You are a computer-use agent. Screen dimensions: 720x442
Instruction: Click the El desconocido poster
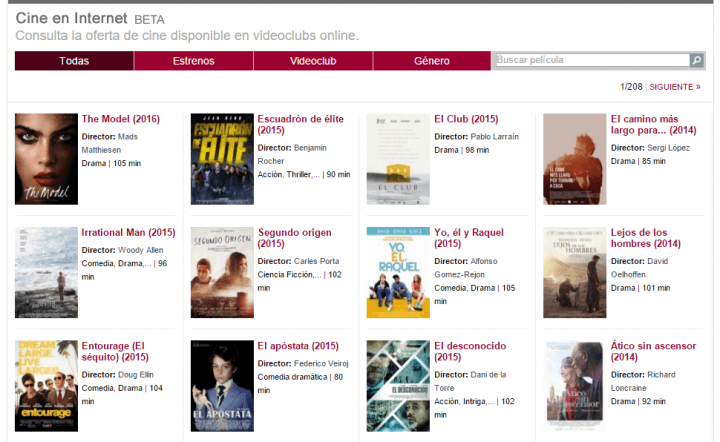pyautogui.click(x=398, y=386)
